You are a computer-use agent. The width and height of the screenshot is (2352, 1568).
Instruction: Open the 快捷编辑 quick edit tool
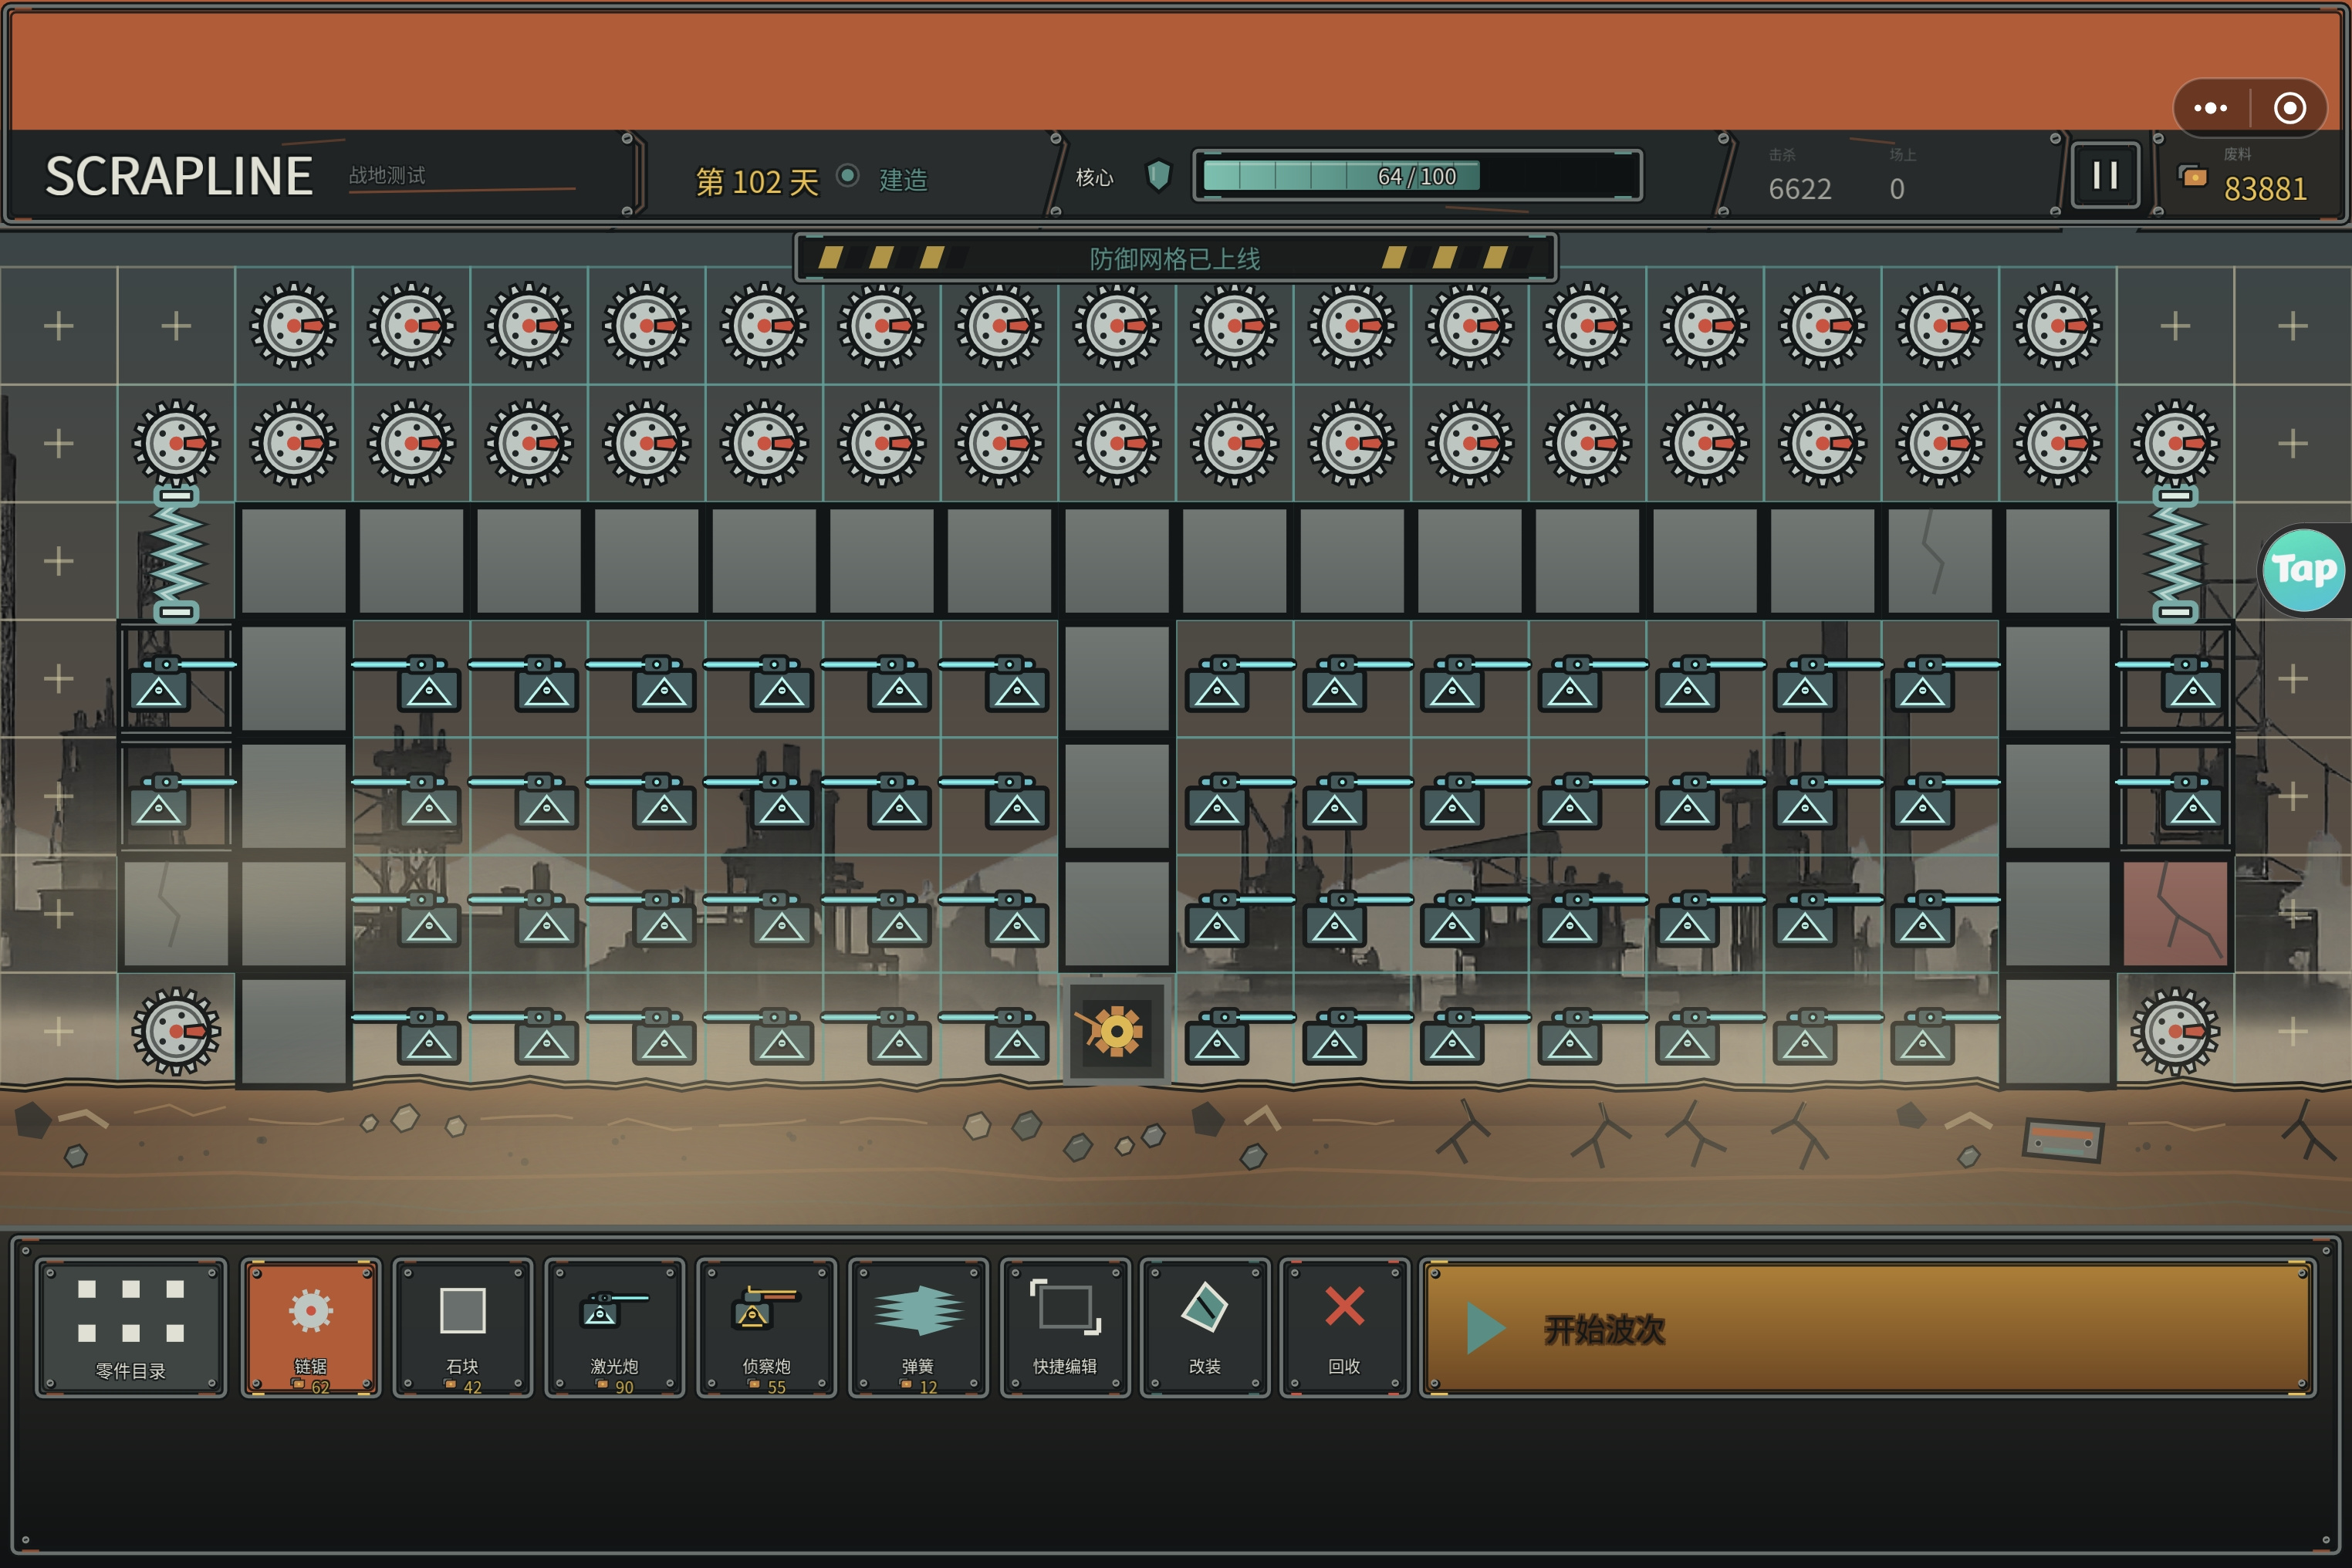click(1066, 1328)
